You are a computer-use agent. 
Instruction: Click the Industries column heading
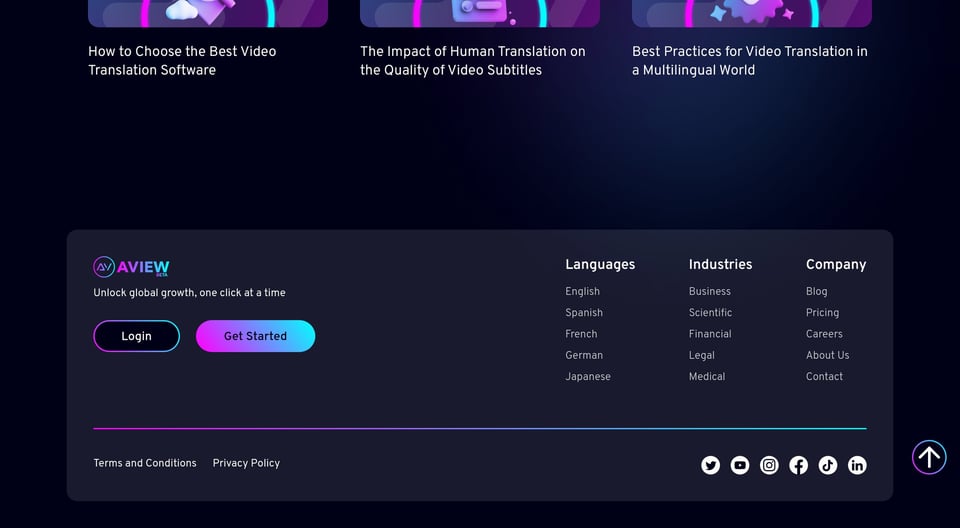coord(721,265)
